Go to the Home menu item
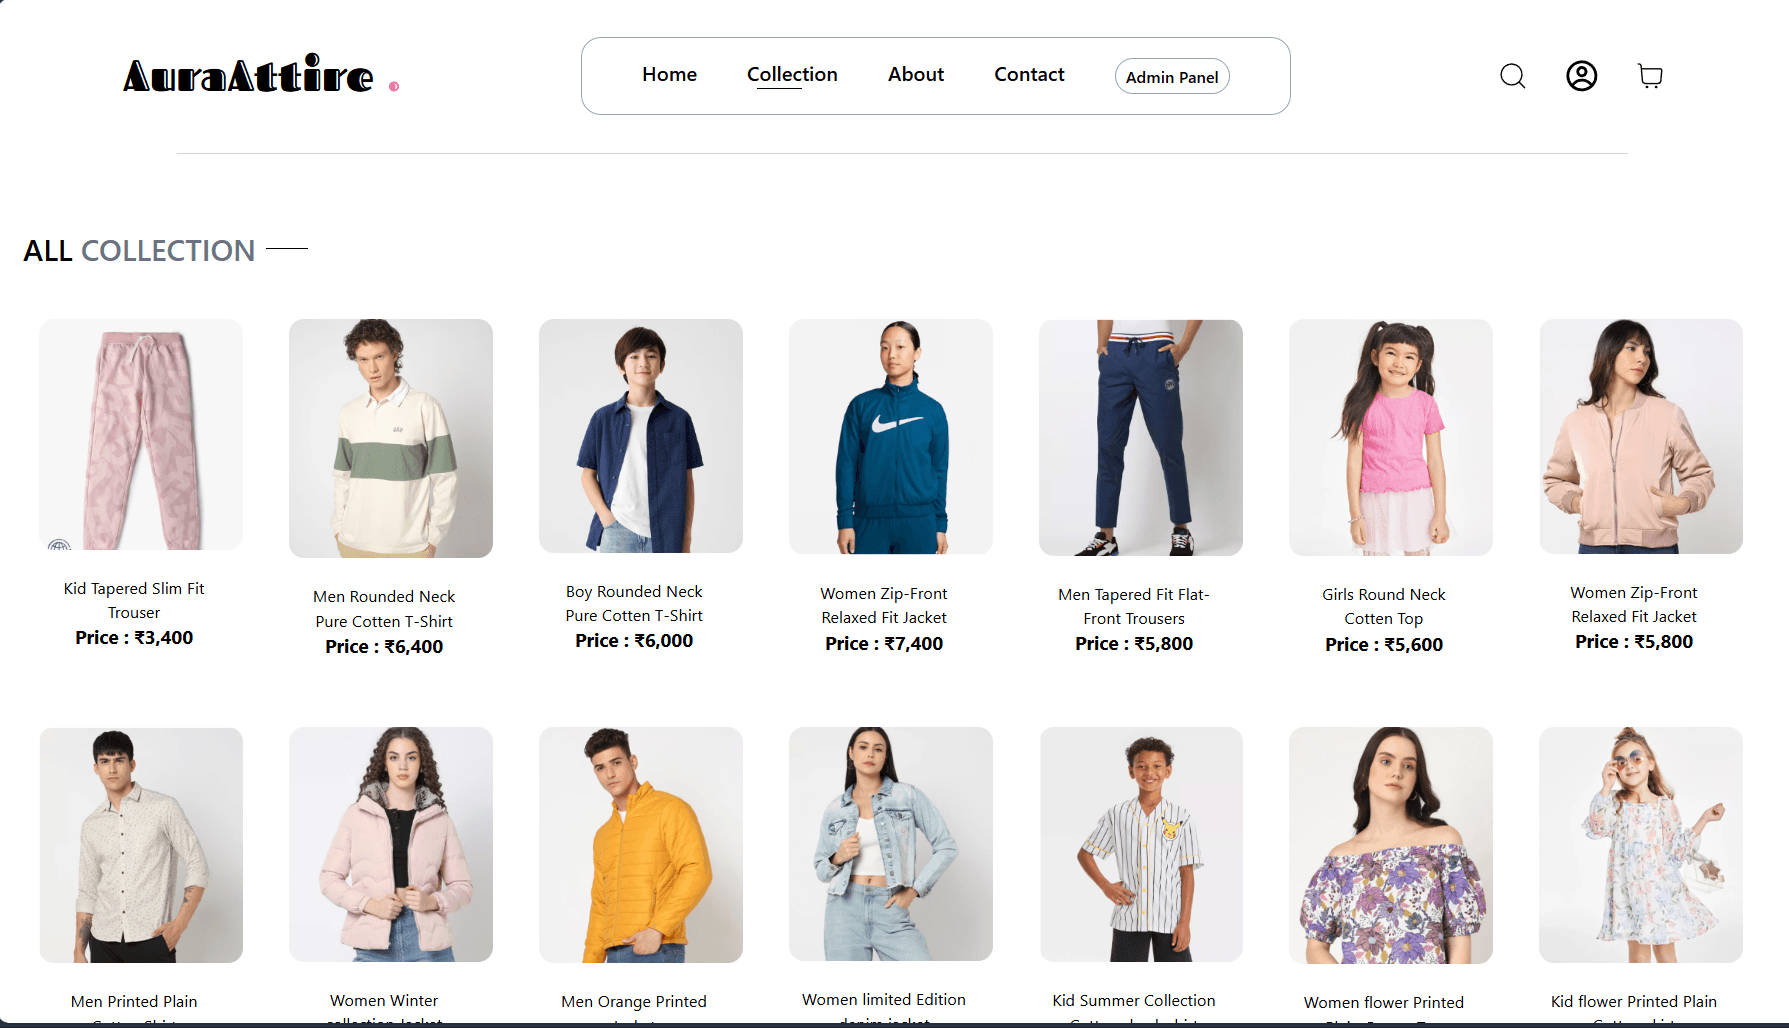This screenshot has height=1028, width=1789. point(669,75)
